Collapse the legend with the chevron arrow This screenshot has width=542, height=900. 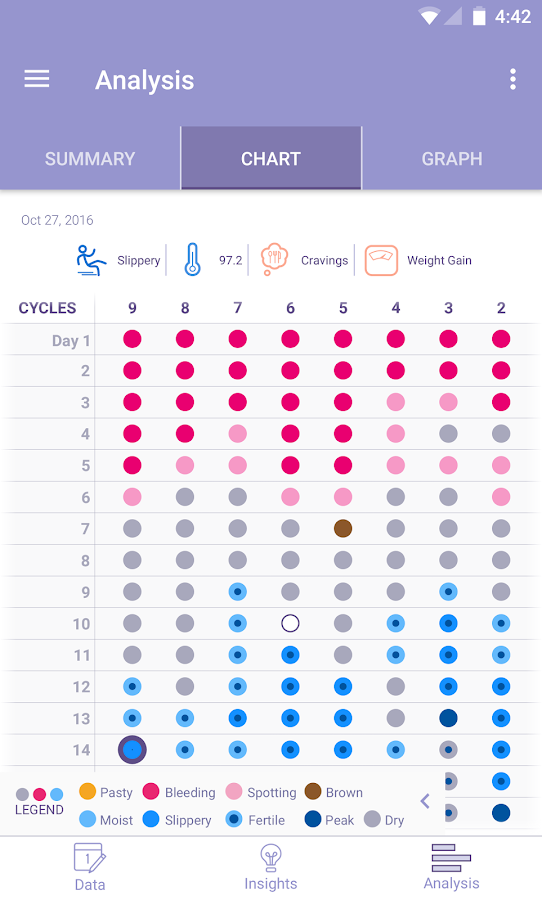(x=425, y=801)
